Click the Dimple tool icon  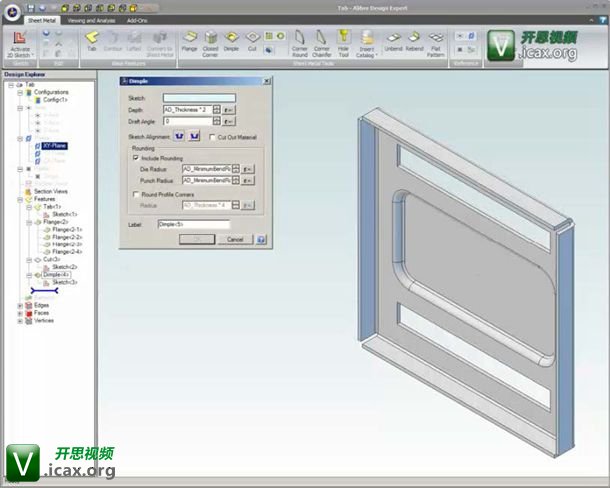coord(232,40)
